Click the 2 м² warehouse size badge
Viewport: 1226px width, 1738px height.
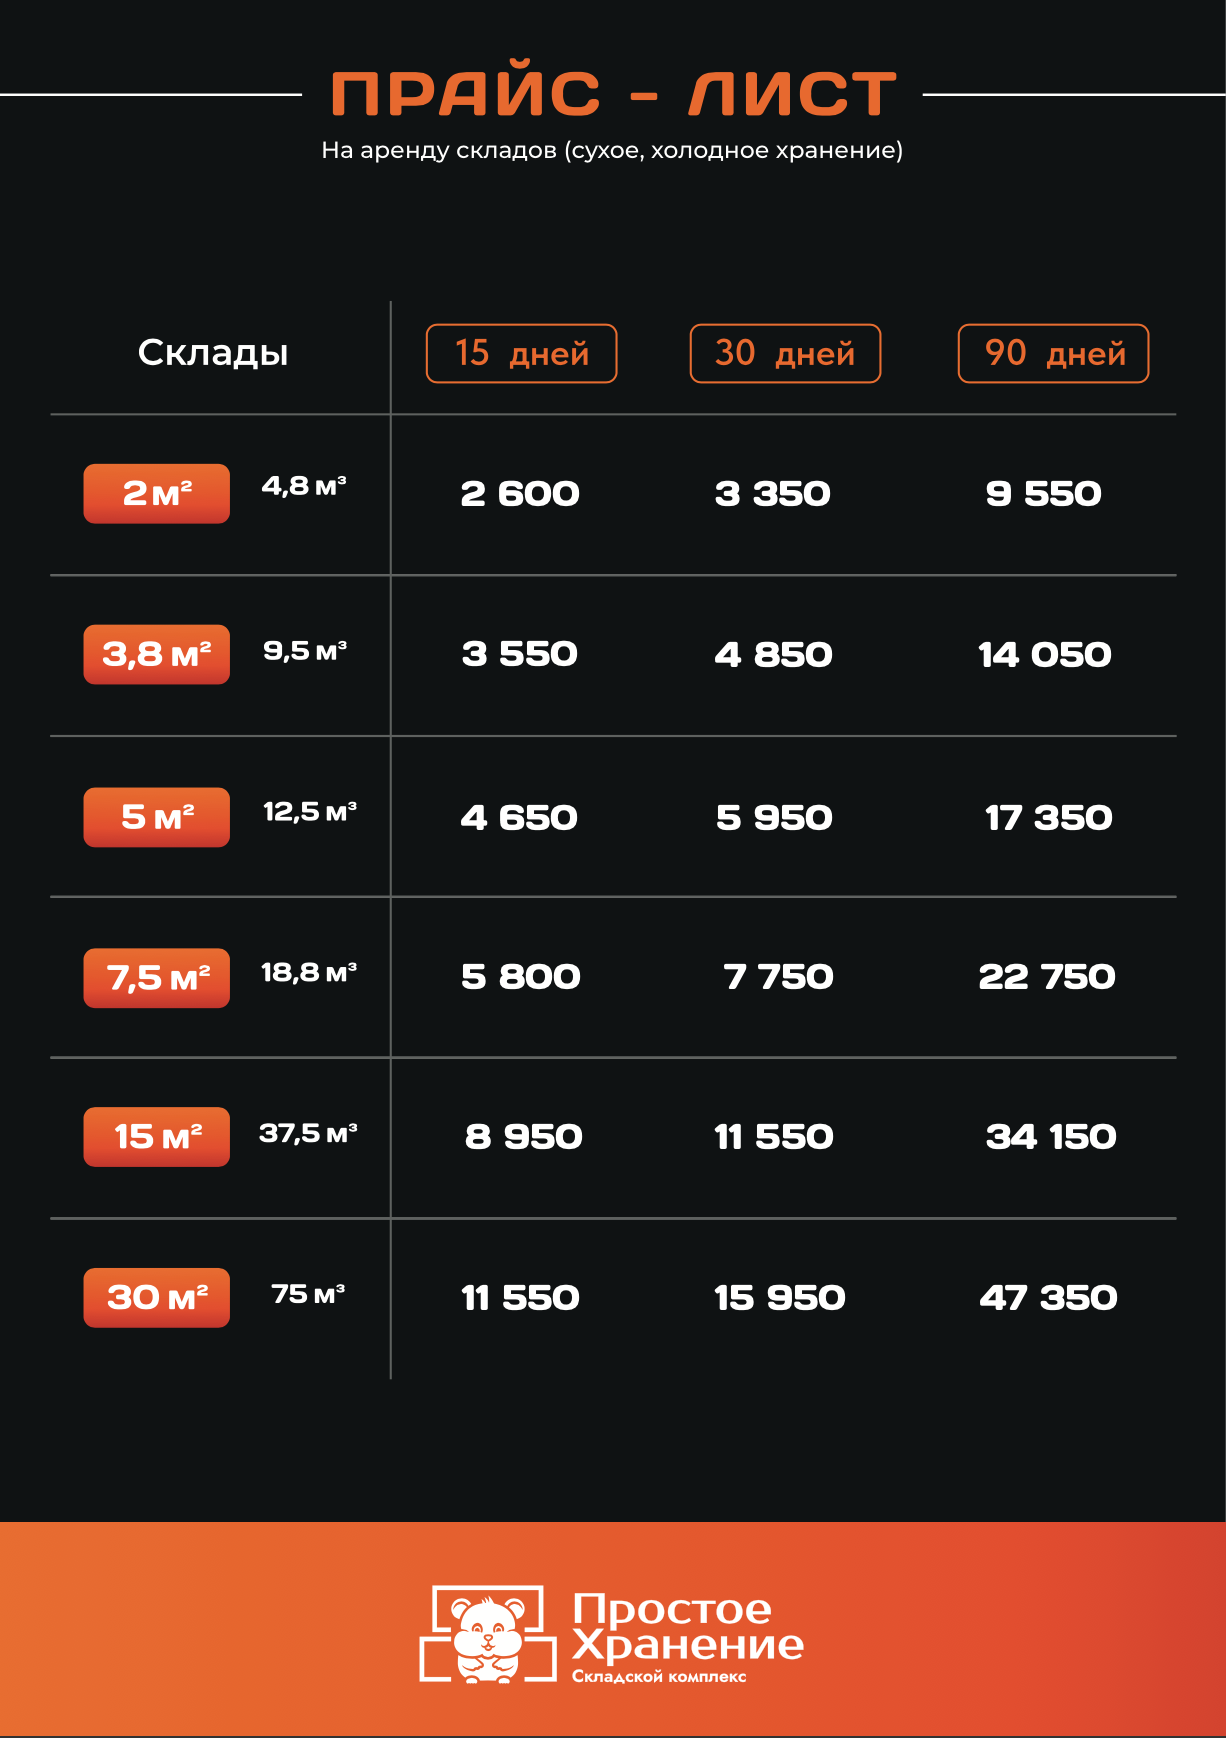click(156, 493)
